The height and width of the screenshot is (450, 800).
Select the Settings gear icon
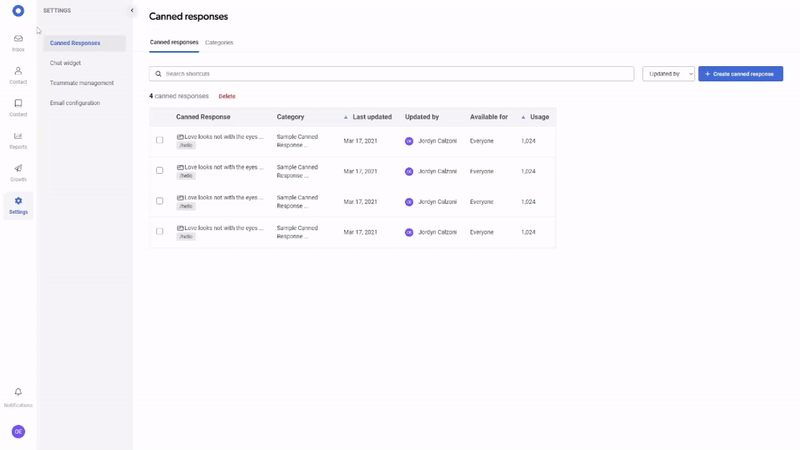point(18,201)
